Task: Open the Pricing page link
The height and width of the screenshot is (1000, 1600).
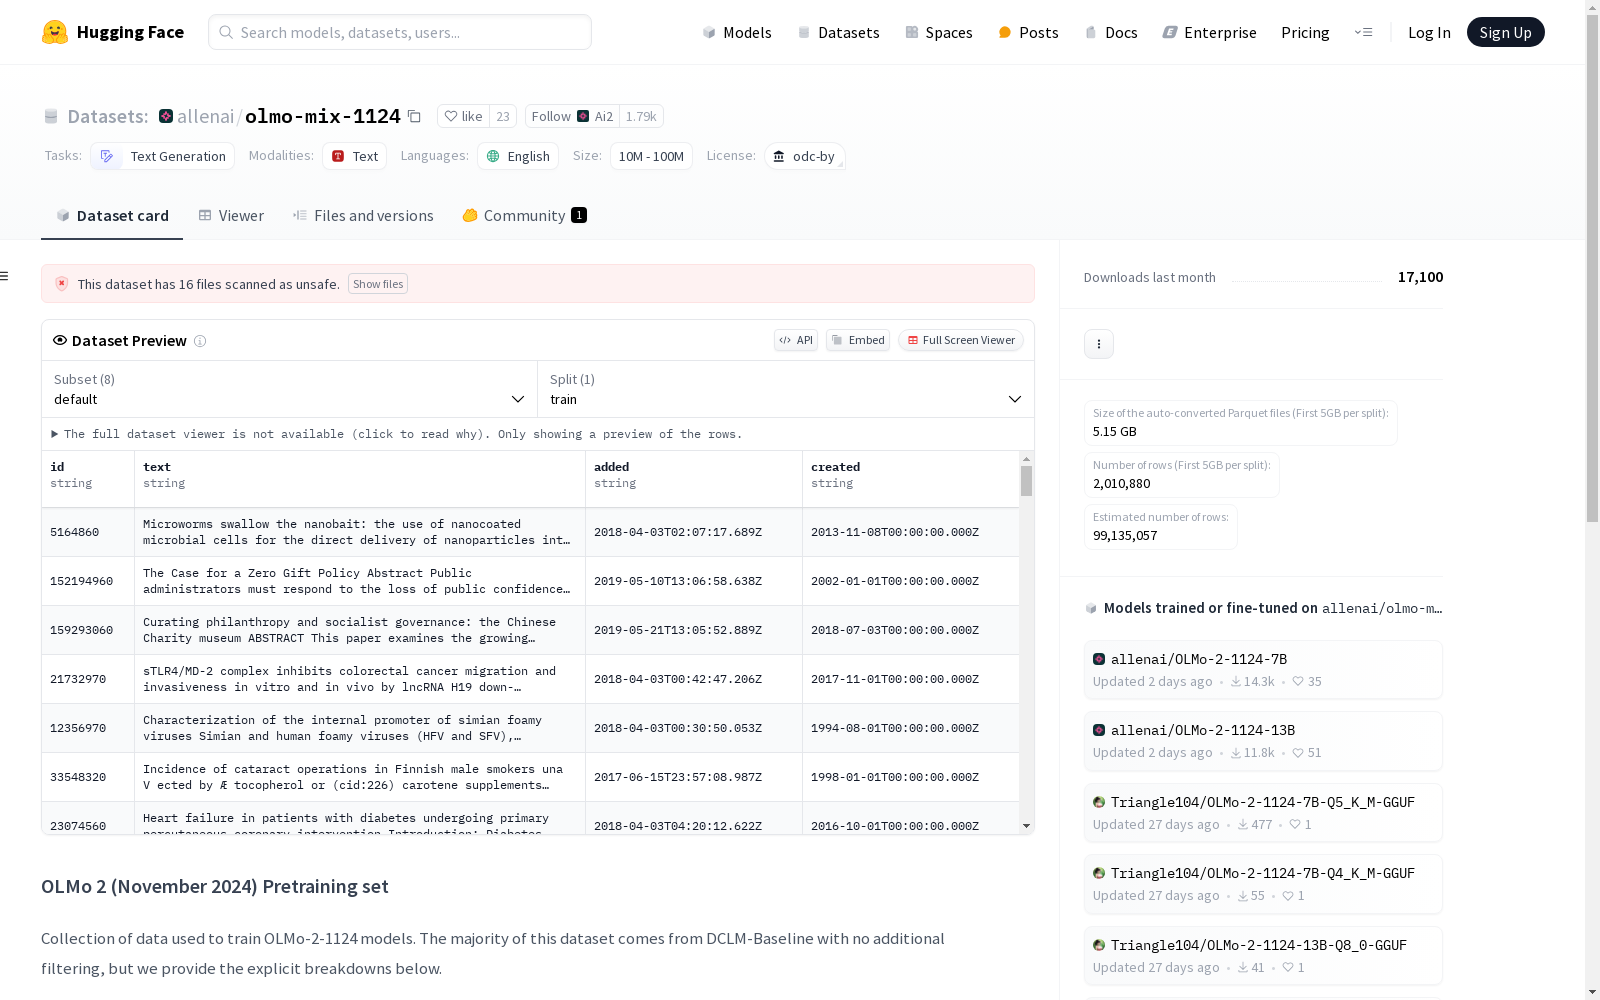Action: click(x=1305, y=32)
